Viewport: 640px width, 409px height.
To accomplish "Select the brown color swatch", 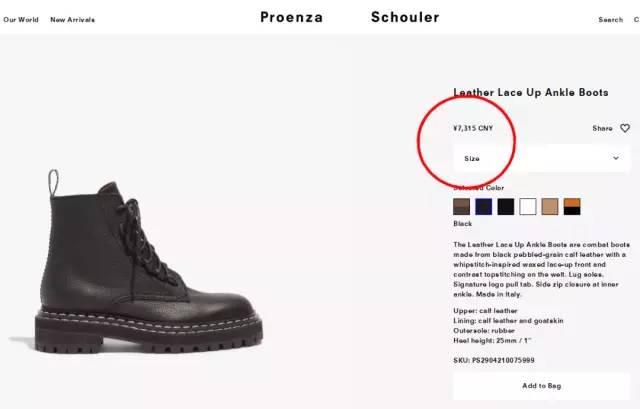I will pos(462,207).
